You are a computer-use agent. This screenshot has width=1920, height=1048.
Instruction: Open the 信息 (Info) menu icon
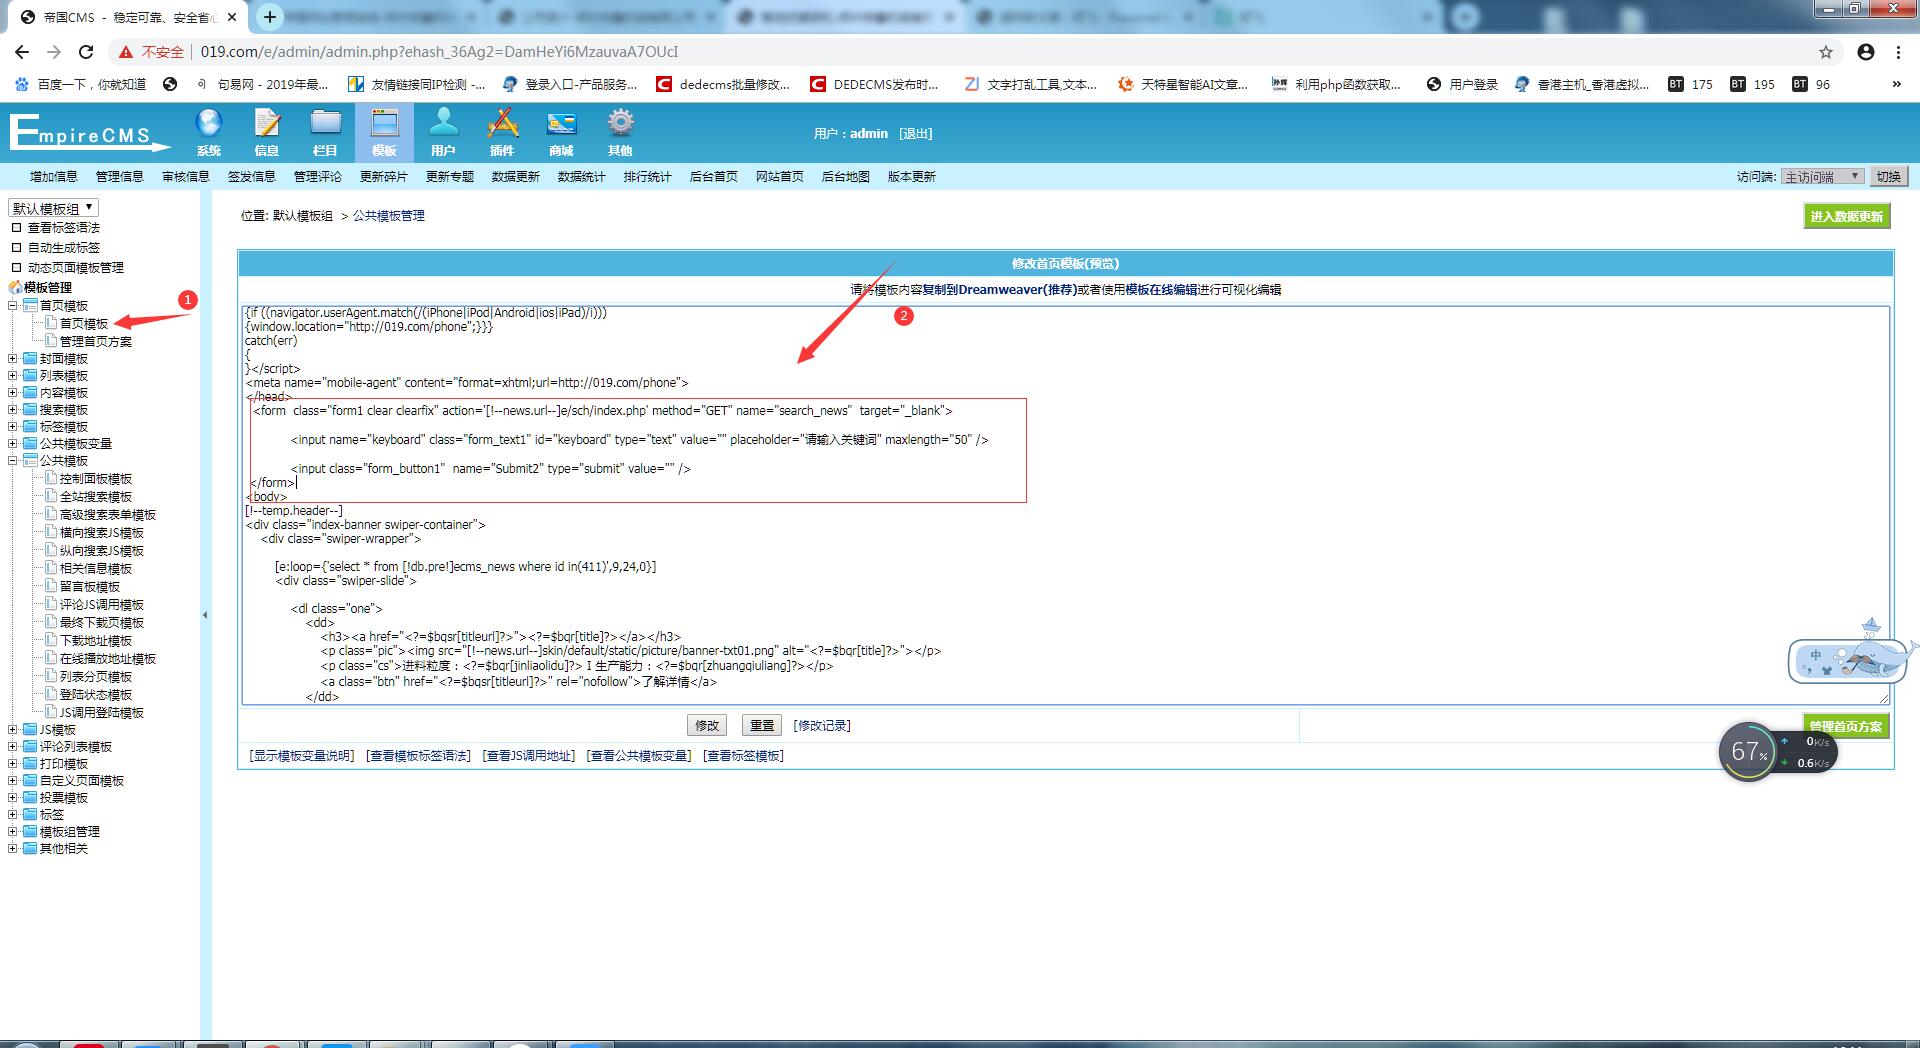coord(267,132)
